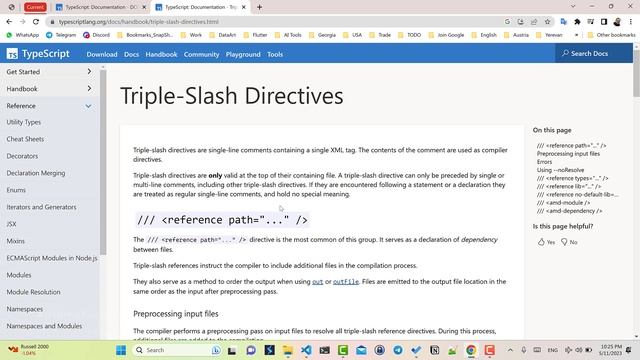Open Windows Start menu
640x360 pixels.
tap(121, 350)
